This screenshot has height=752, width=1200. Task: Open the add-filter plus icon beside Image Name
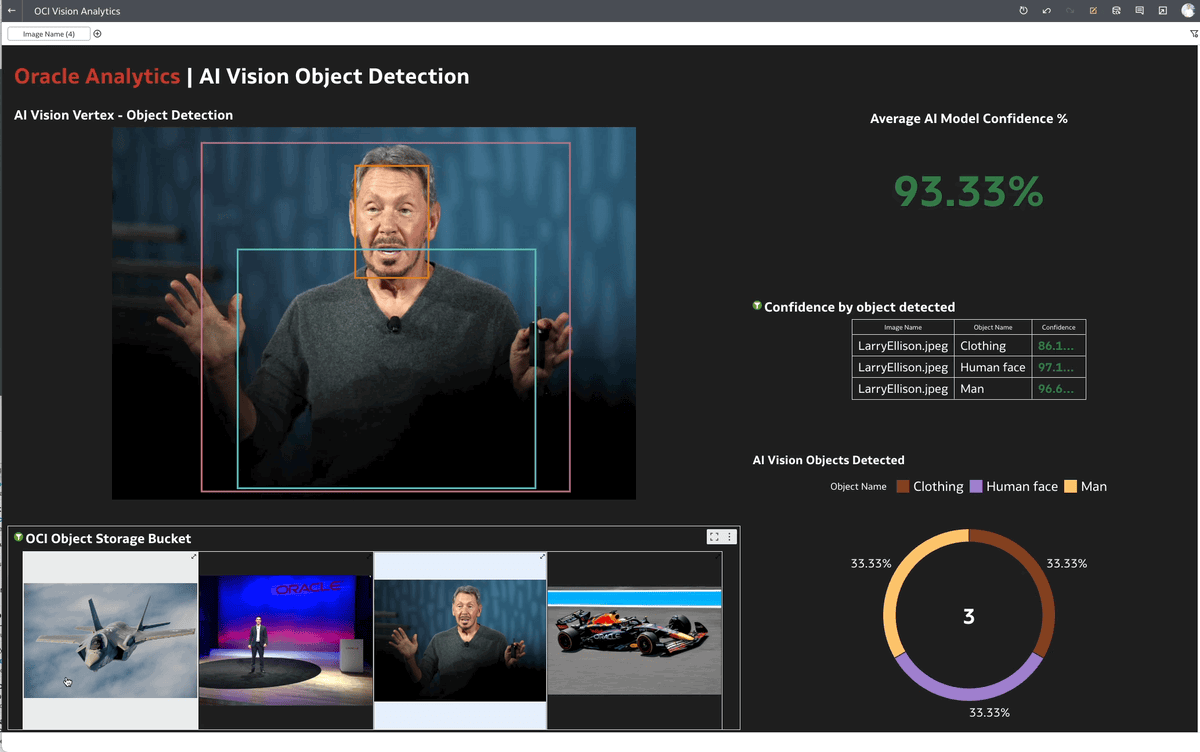tap(96, 33)
